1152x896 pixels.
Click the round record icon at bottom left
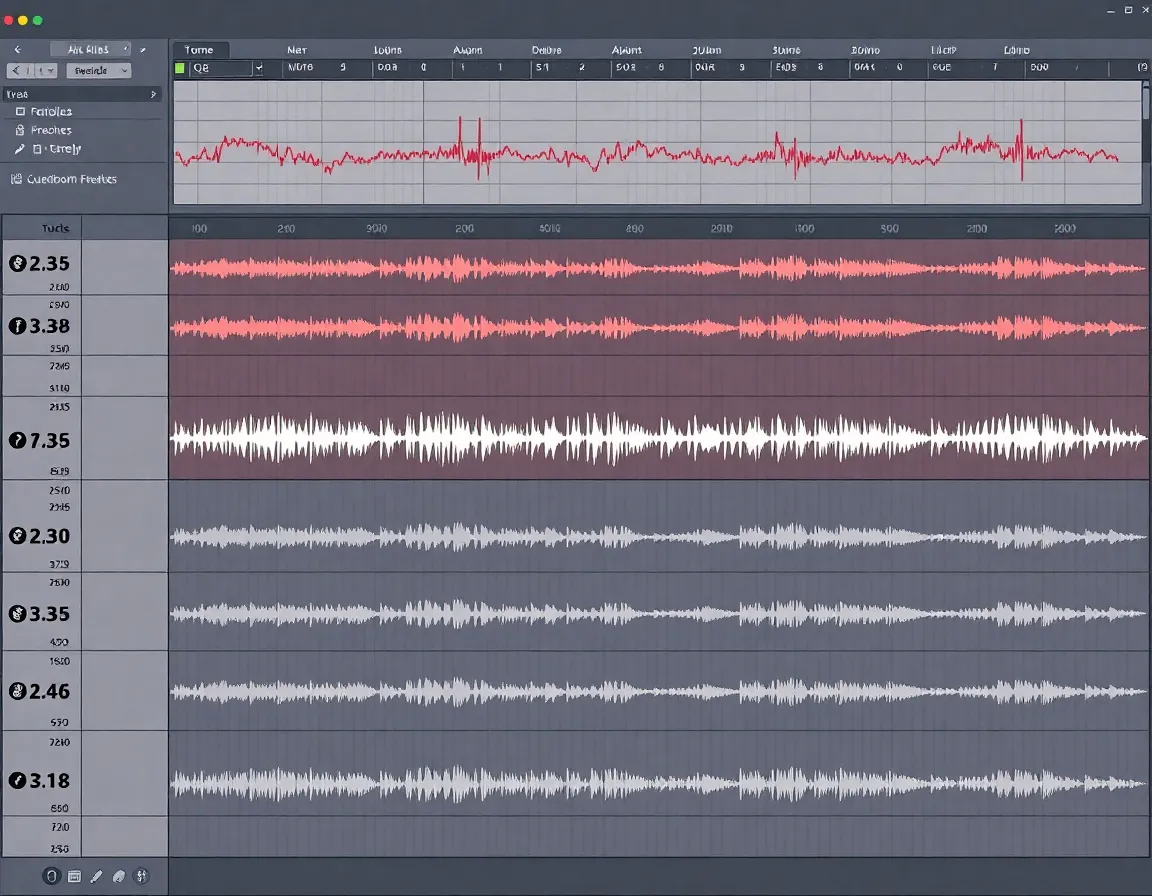51,877
